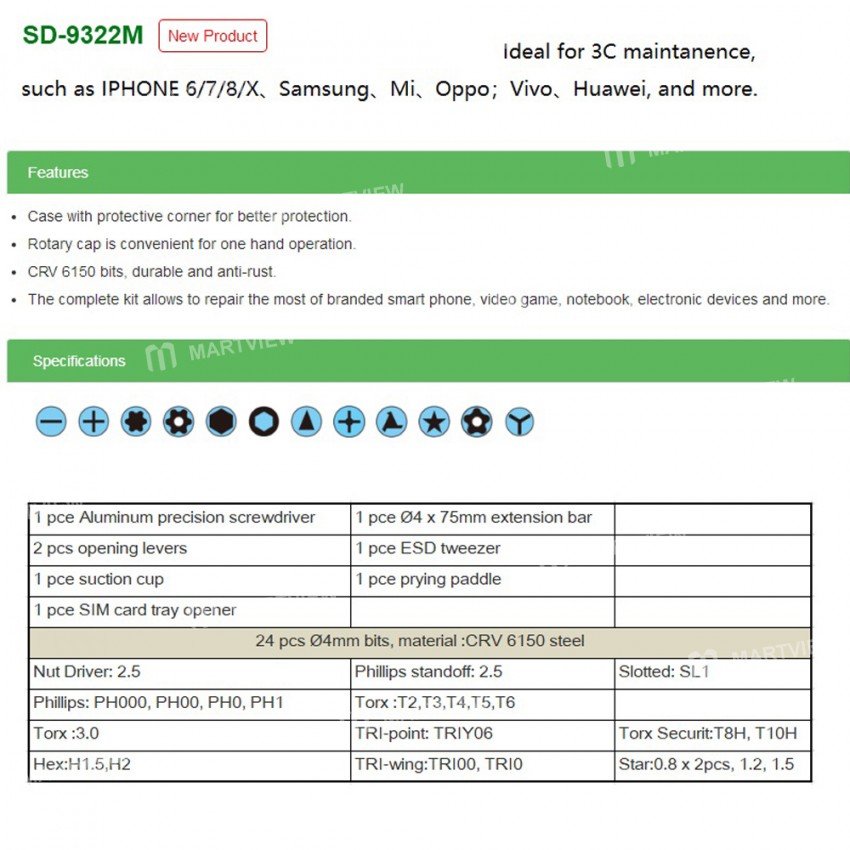Screen dimensions: 850x850
Task: Click 'Rotary cap is convenient' bullet
Action: point(192,244)
